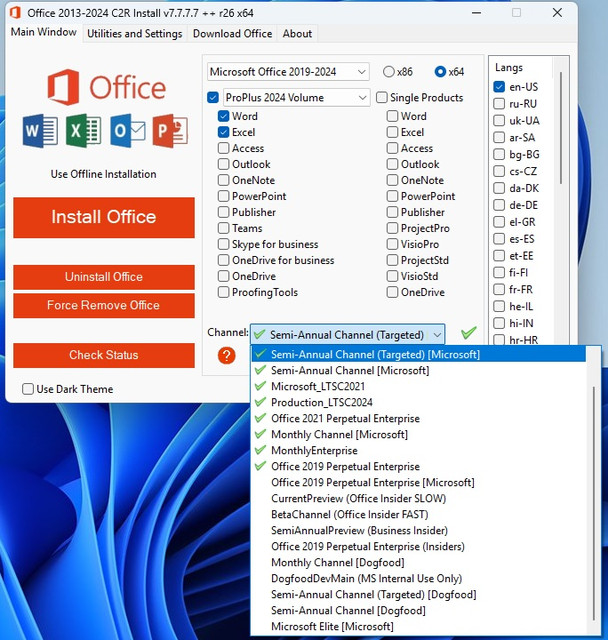Image resolution: width=608 pixels, height=640 pixels.
Task: Uncheck Word in the ProPlus suite list
Action: (223, 116)
